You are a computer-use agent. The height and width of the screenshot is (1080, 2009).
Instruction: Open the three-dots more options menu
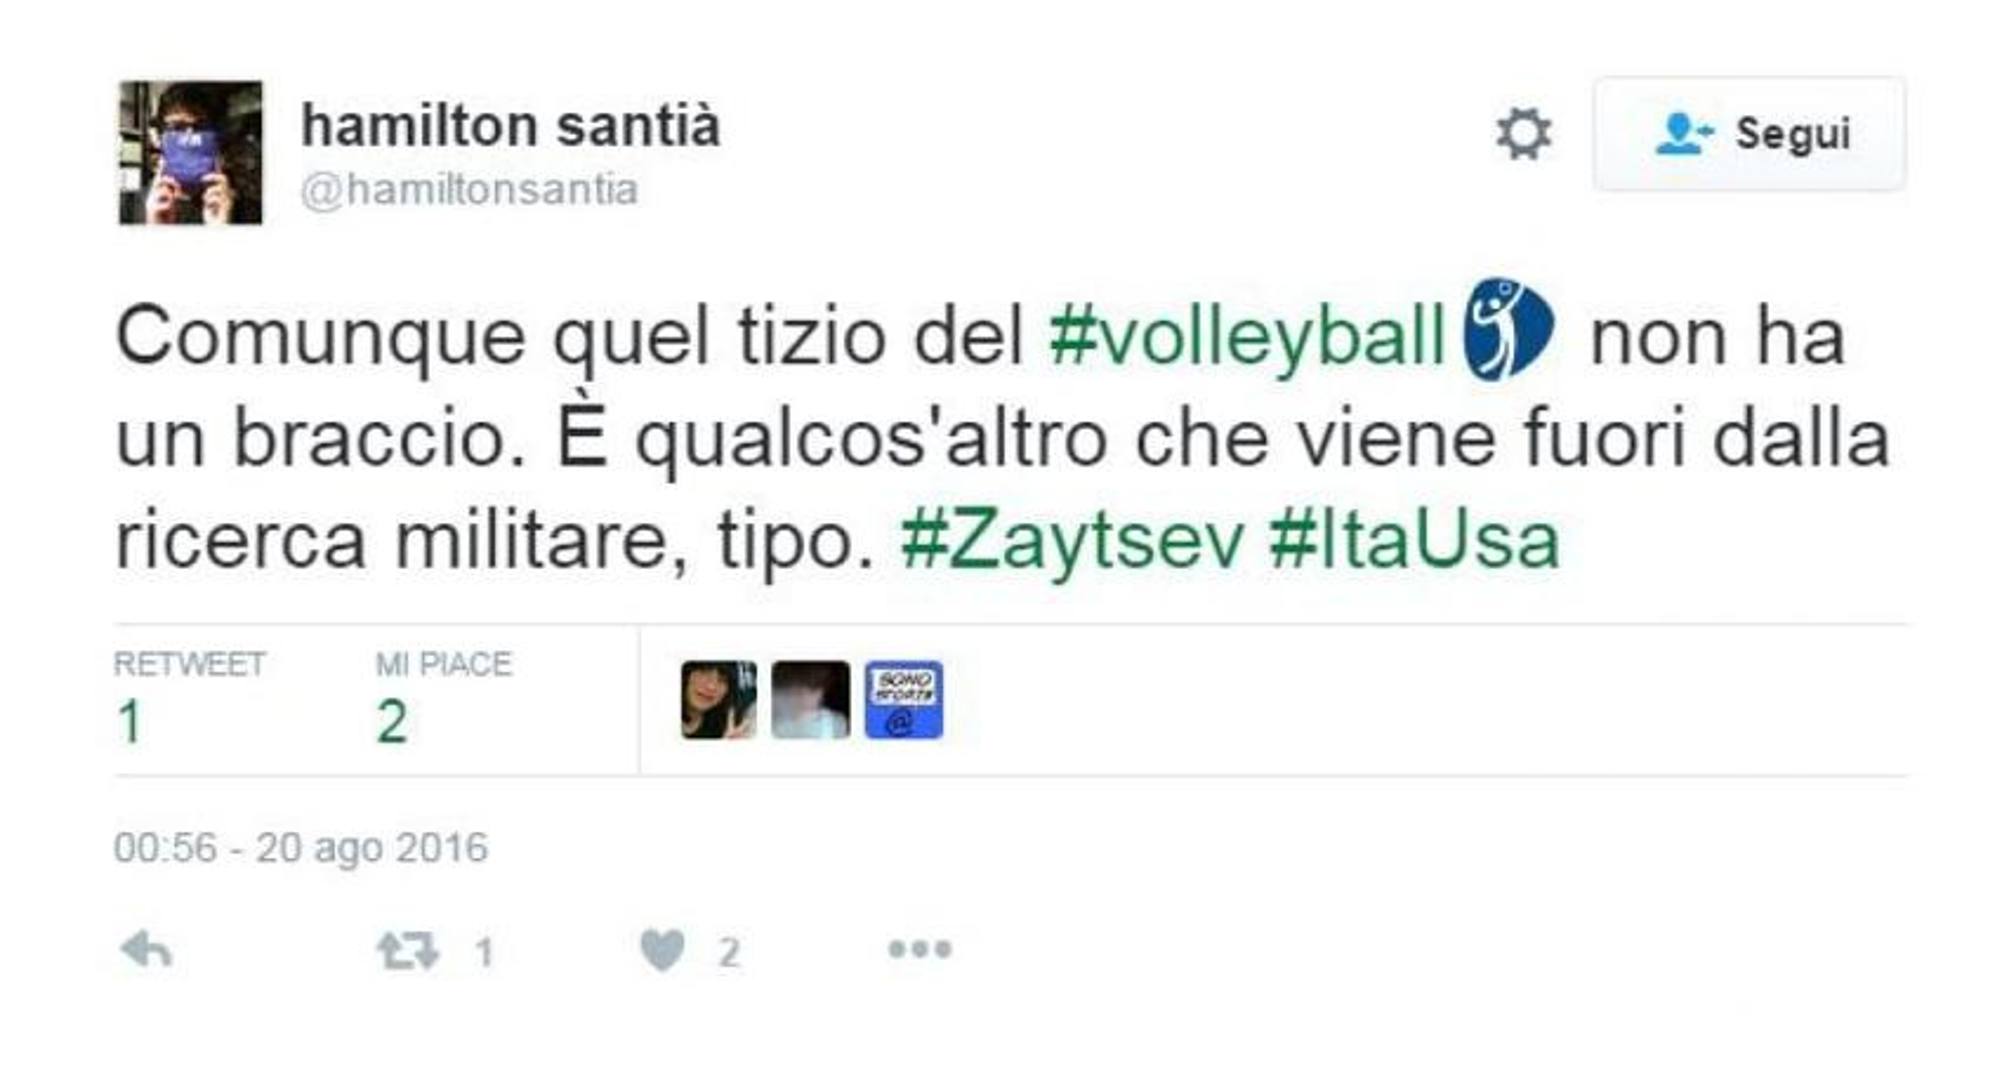920,949
